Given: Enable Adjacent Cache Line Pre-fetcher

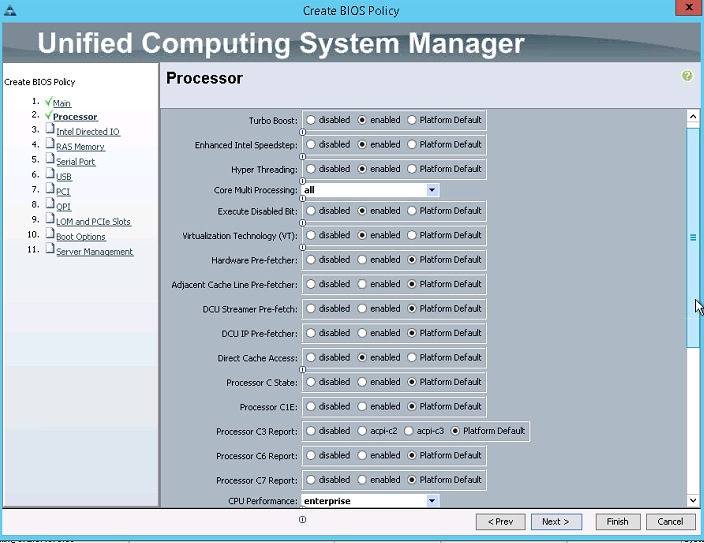Looking at the screenshot, I should [x=362, y=284].
